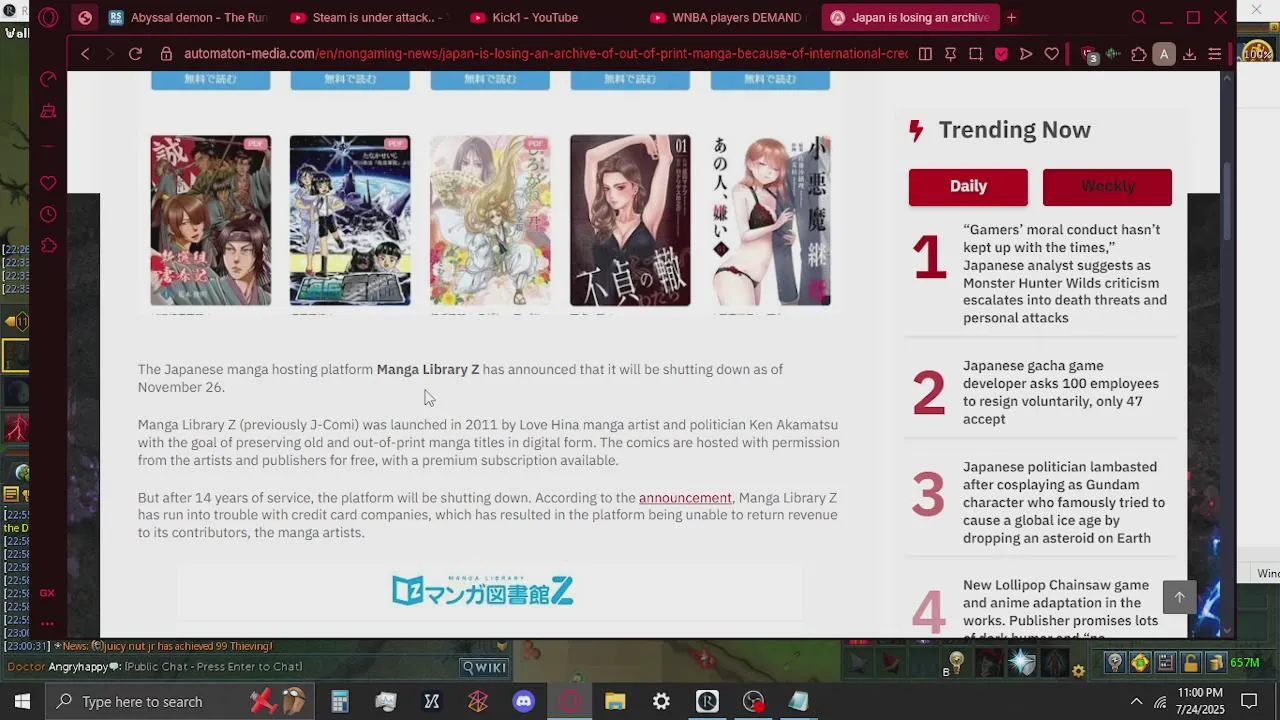Screen dimensions: 1280x720
Task: Open the GX corner icon in sidebar
Action: tap(47, 593)
